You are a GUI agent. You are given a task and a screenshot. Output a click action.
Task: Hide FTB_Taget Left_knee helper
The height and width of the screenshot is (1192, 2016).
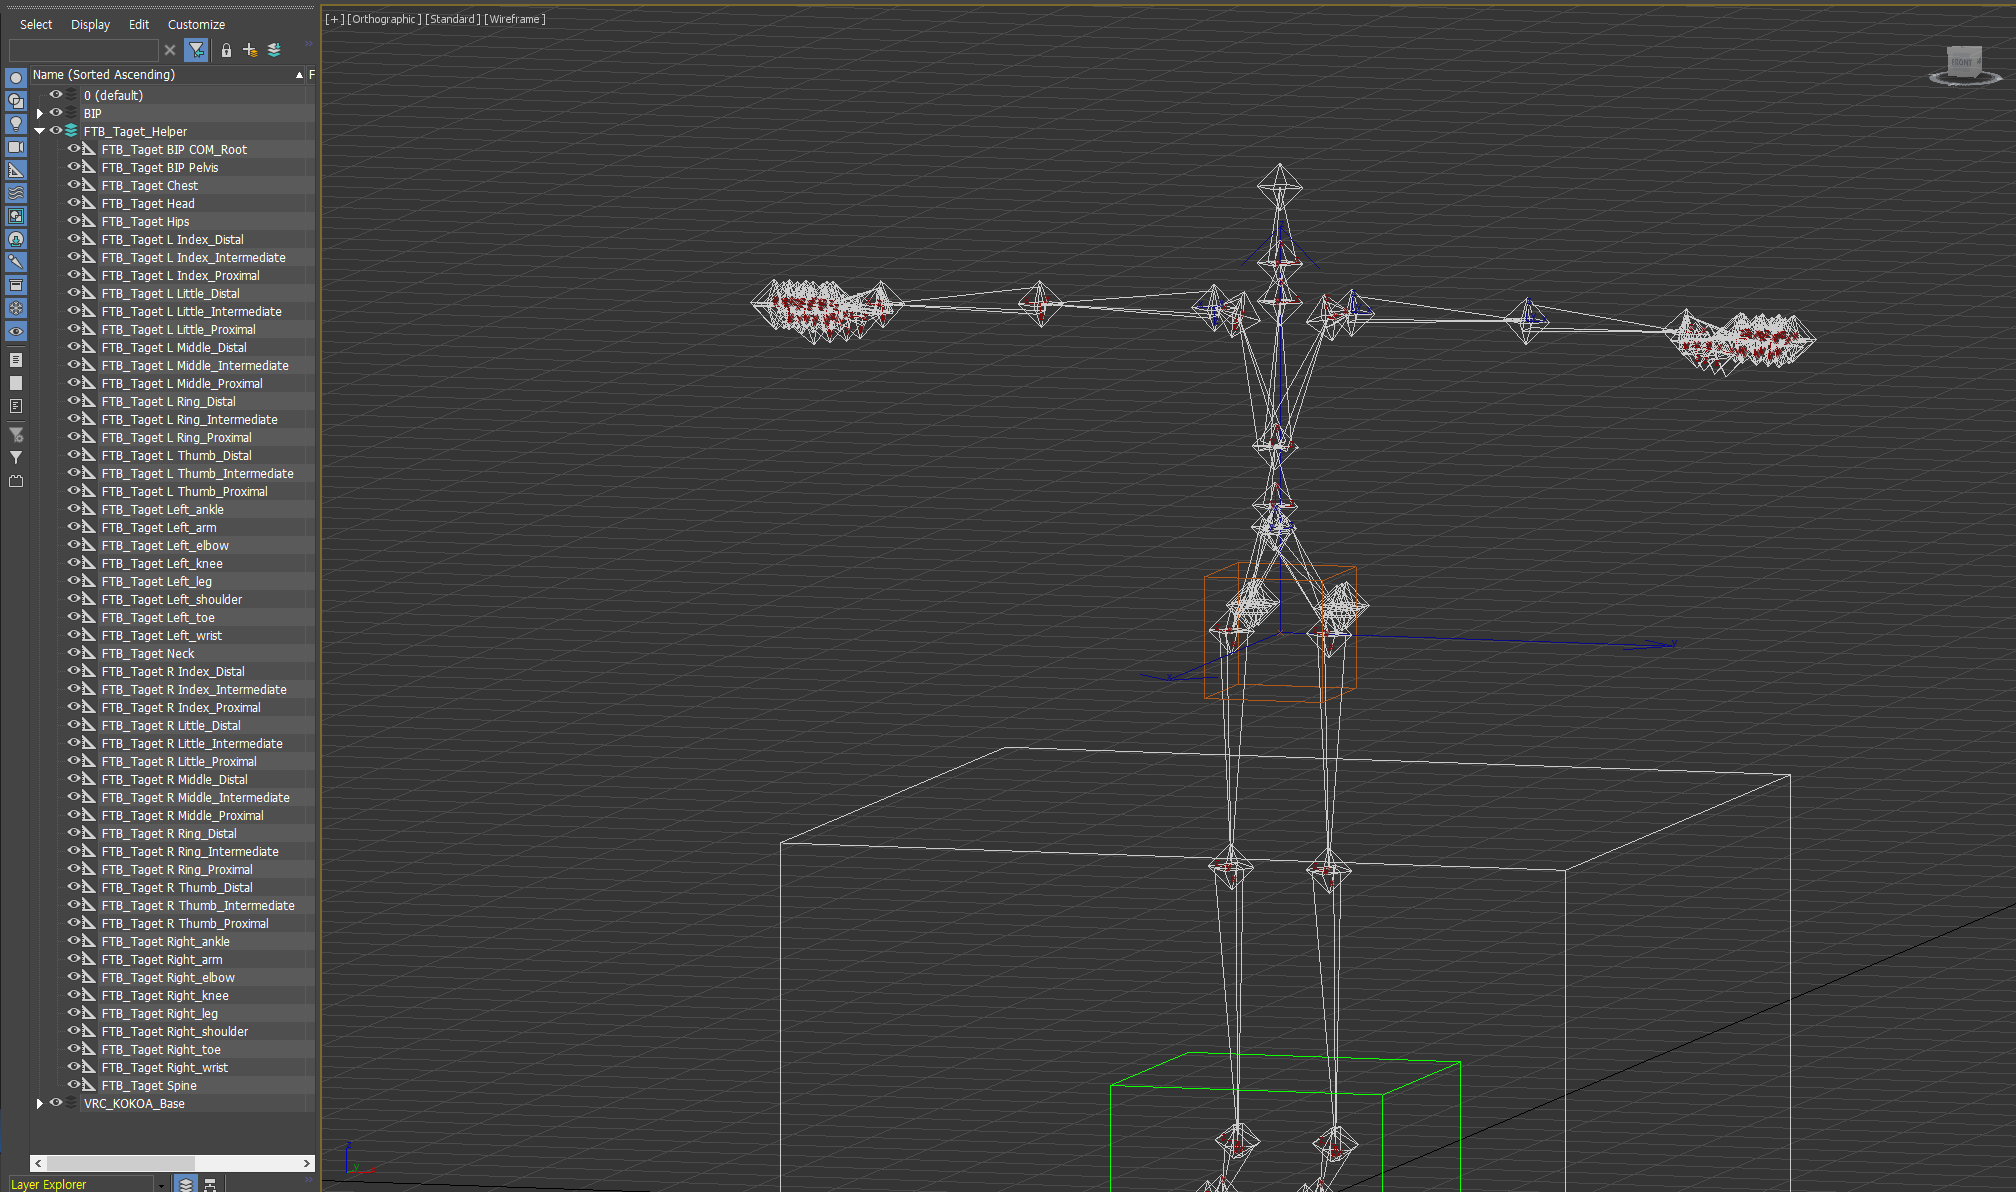pos(74,563)
